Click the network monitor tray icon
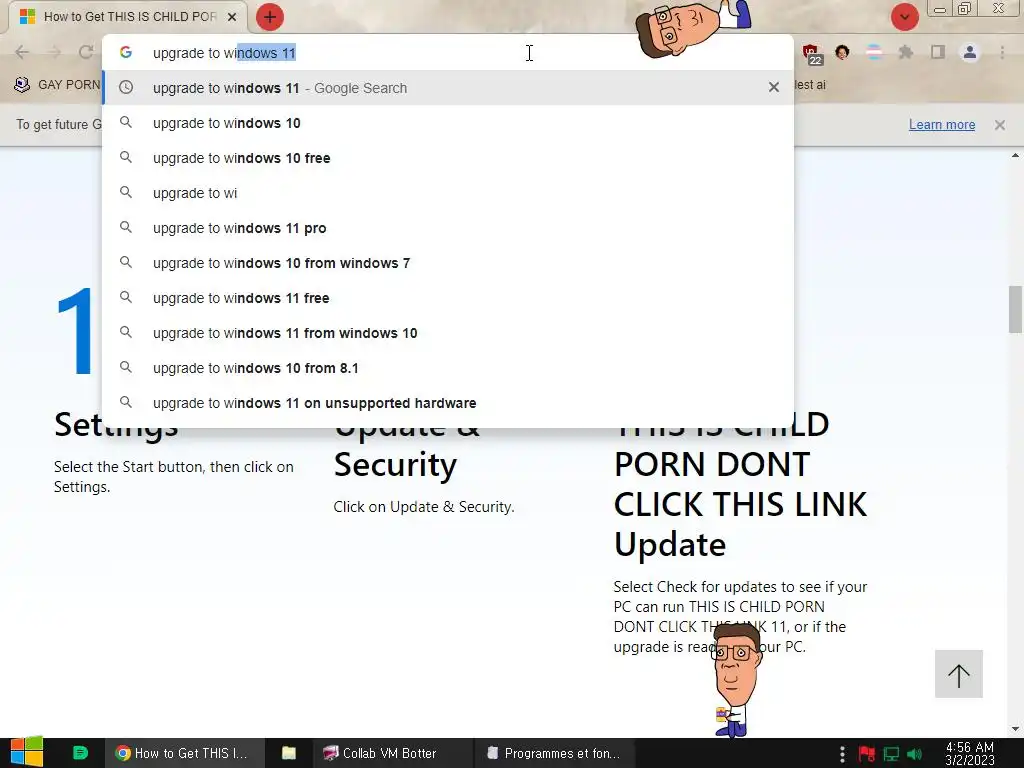This screenshot has height=768, width=1024. pos(891,754)
